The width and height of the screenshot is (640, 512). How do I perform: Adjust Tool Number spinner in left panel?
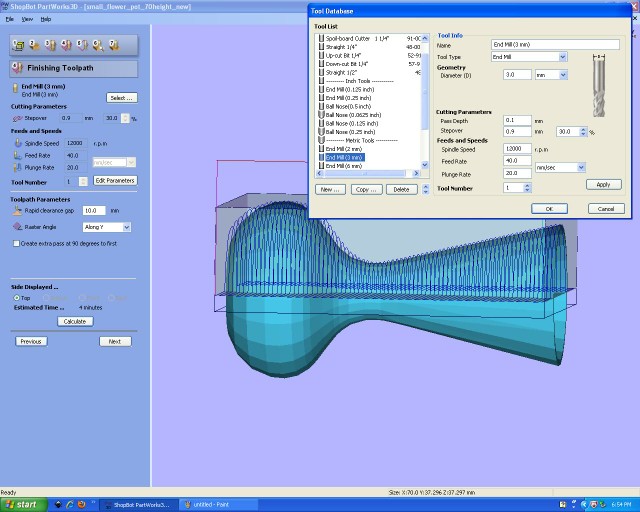pos(83,181)
